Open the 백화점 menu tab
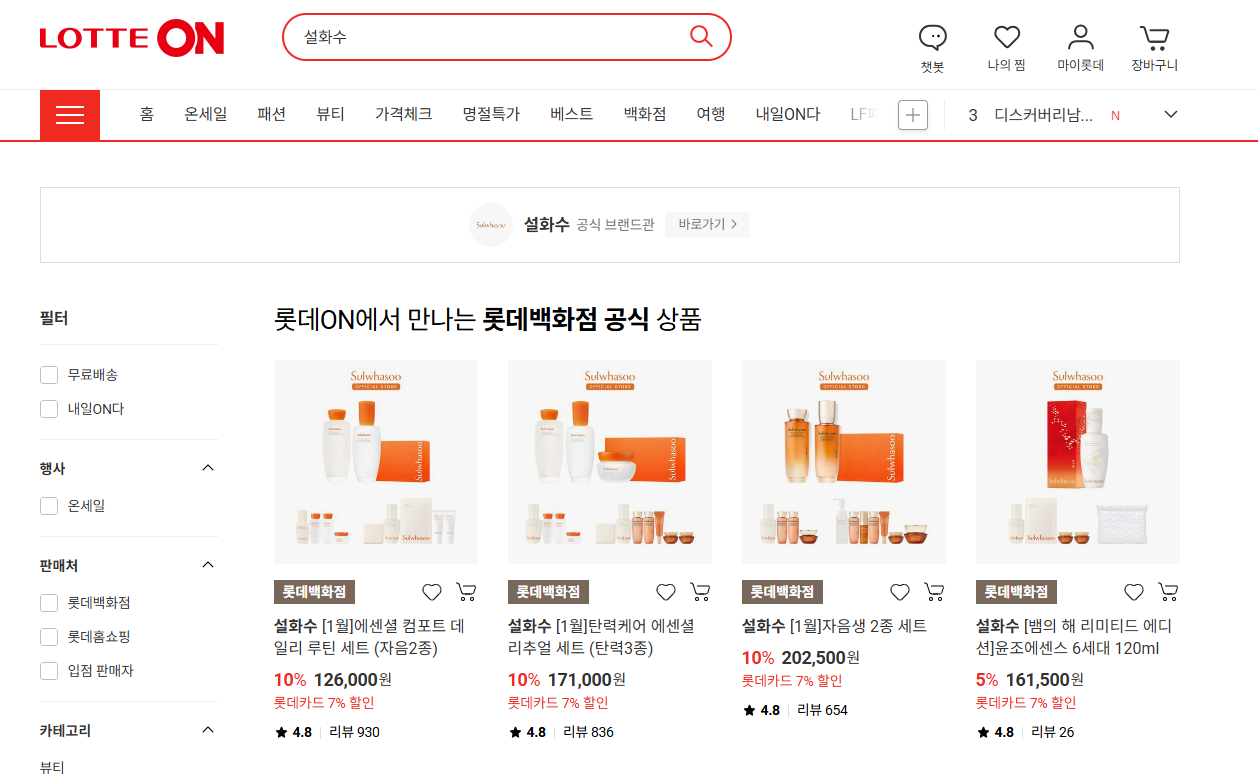The height and width of the screenshot is (774, 1258). [644, 114]
